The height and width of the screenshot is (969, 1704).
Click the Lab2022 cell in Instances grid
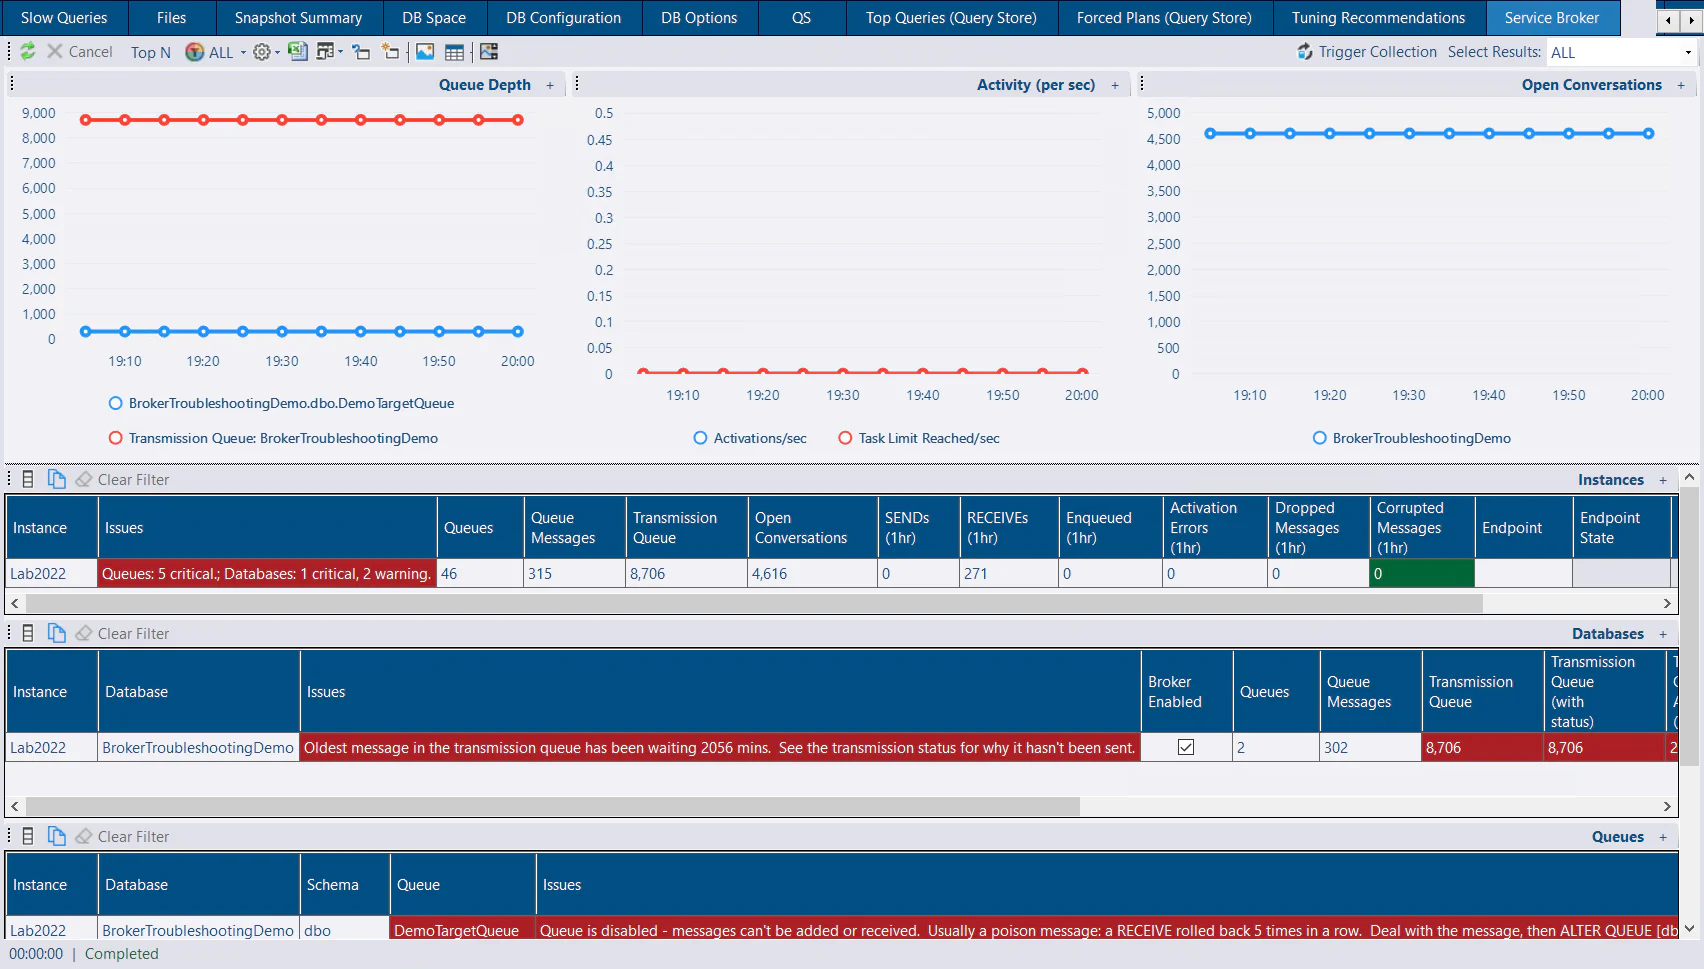click(51, 573)
